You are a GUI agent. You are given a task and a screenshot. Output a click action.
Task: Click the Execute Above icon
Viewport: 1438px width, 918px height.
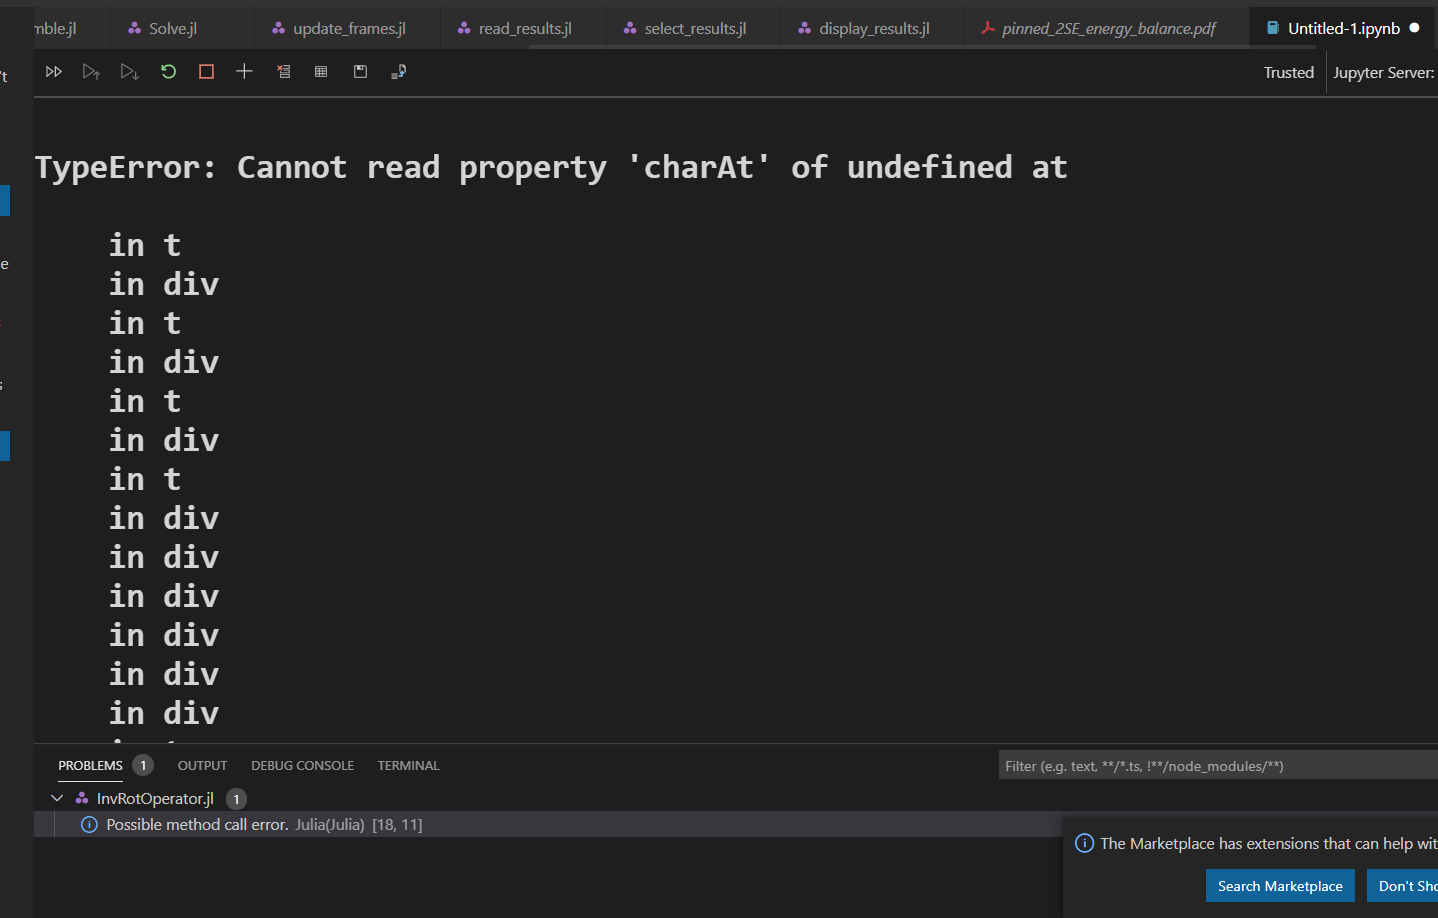tap(91, 71)
